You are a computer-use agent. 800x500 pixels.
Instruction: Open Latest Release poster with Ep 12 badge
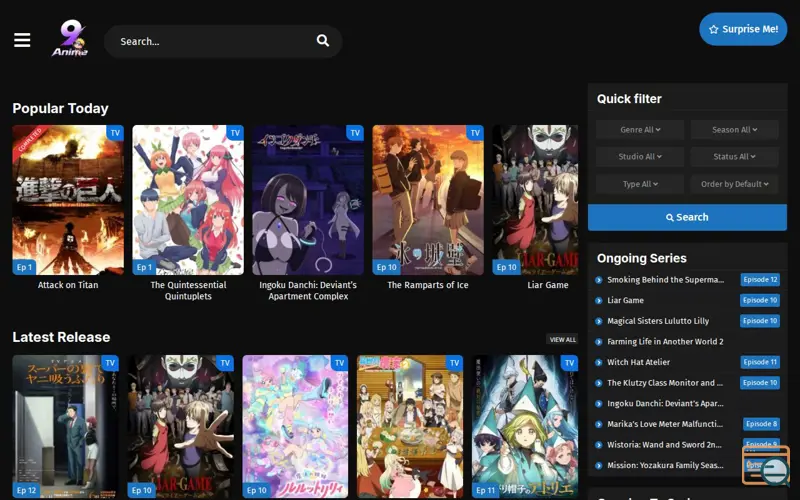[x=65, y=427]
